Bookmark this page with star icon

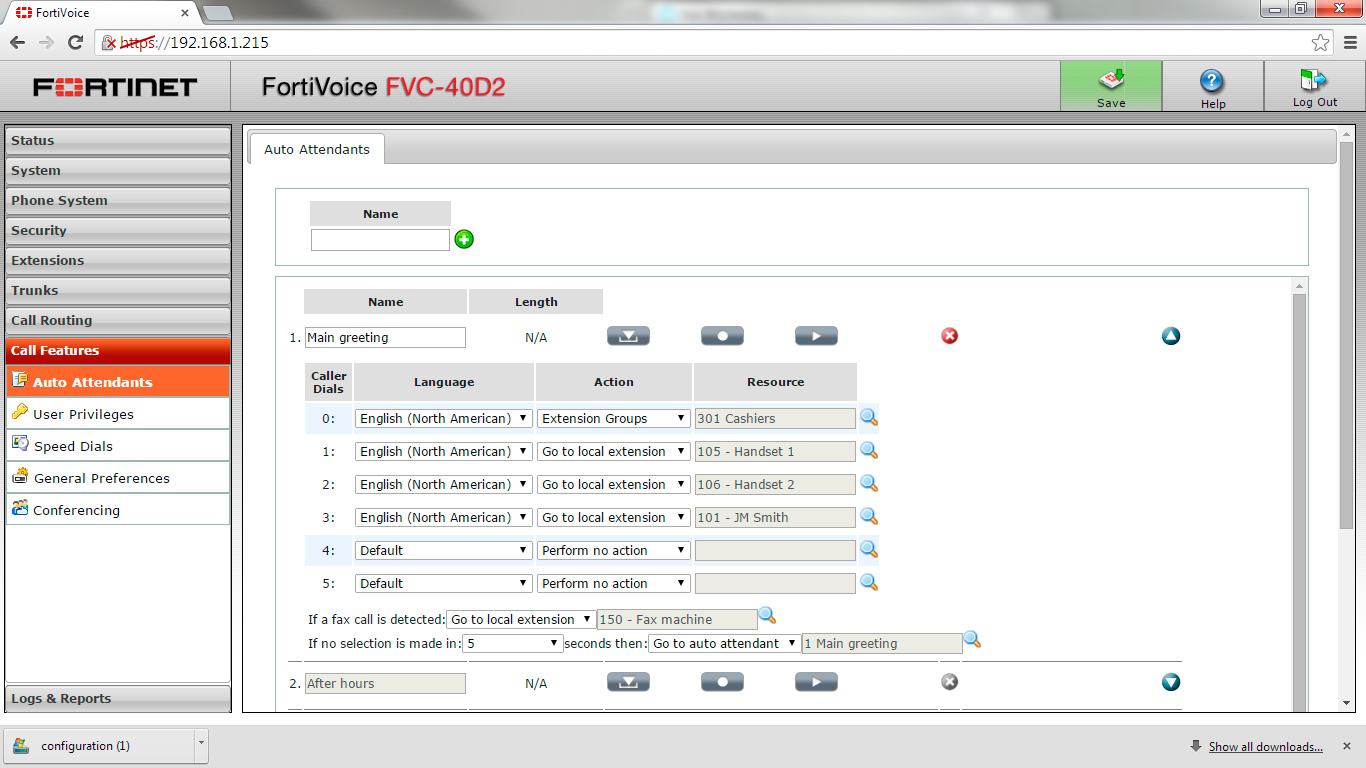(x=1320, y=42)
